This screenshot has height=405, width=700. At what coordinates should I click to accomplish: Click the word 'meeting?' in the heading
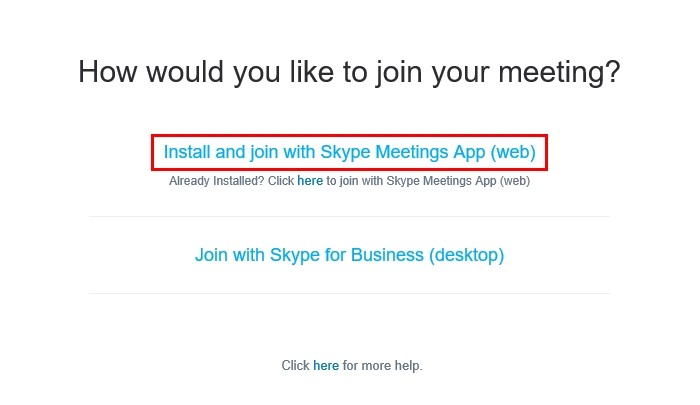point(559,72)
